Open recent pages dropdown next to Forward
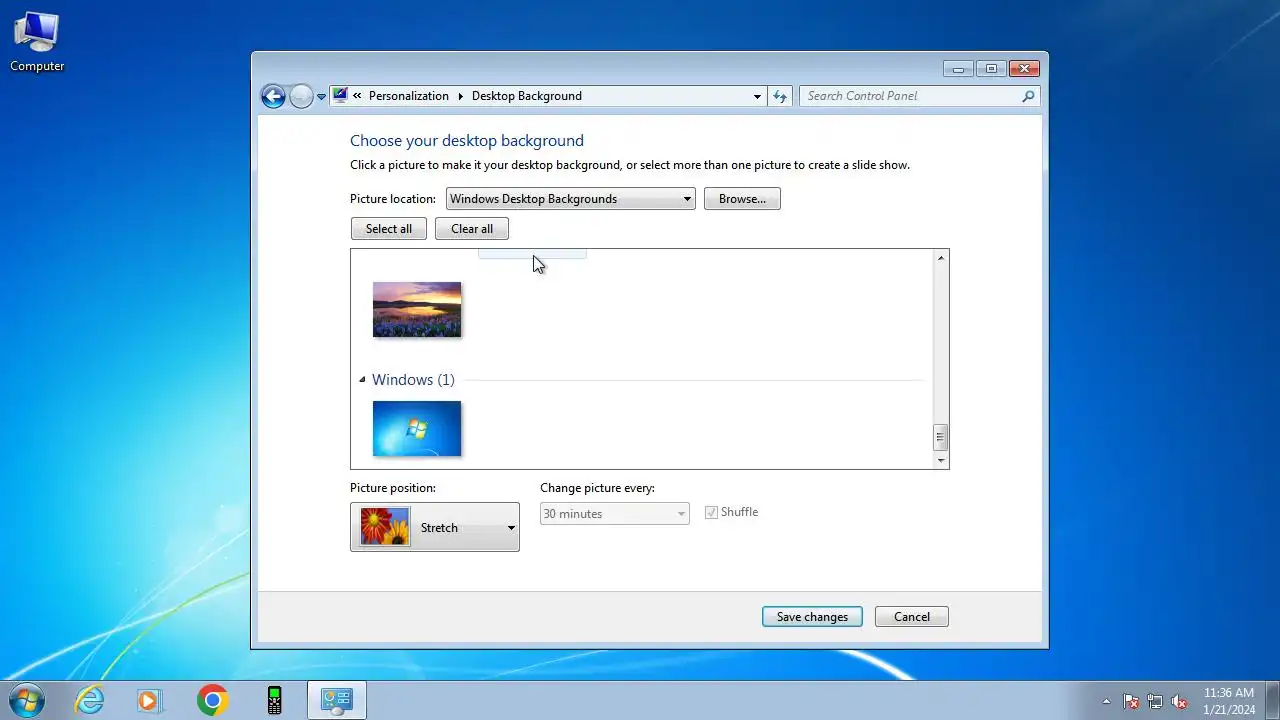 [321, 97]
